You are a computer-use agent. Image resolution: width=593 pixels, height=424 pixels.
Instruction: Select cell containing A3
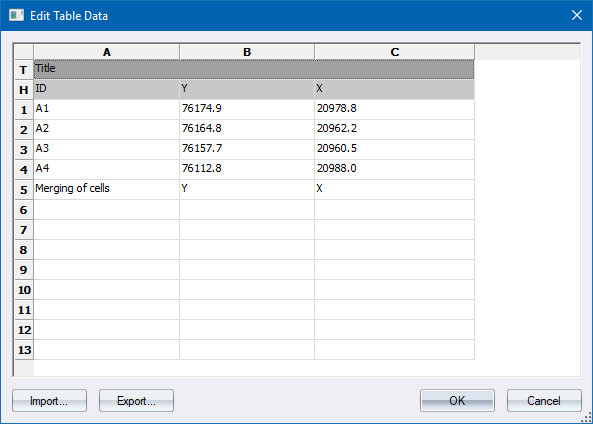coord(107,150)
